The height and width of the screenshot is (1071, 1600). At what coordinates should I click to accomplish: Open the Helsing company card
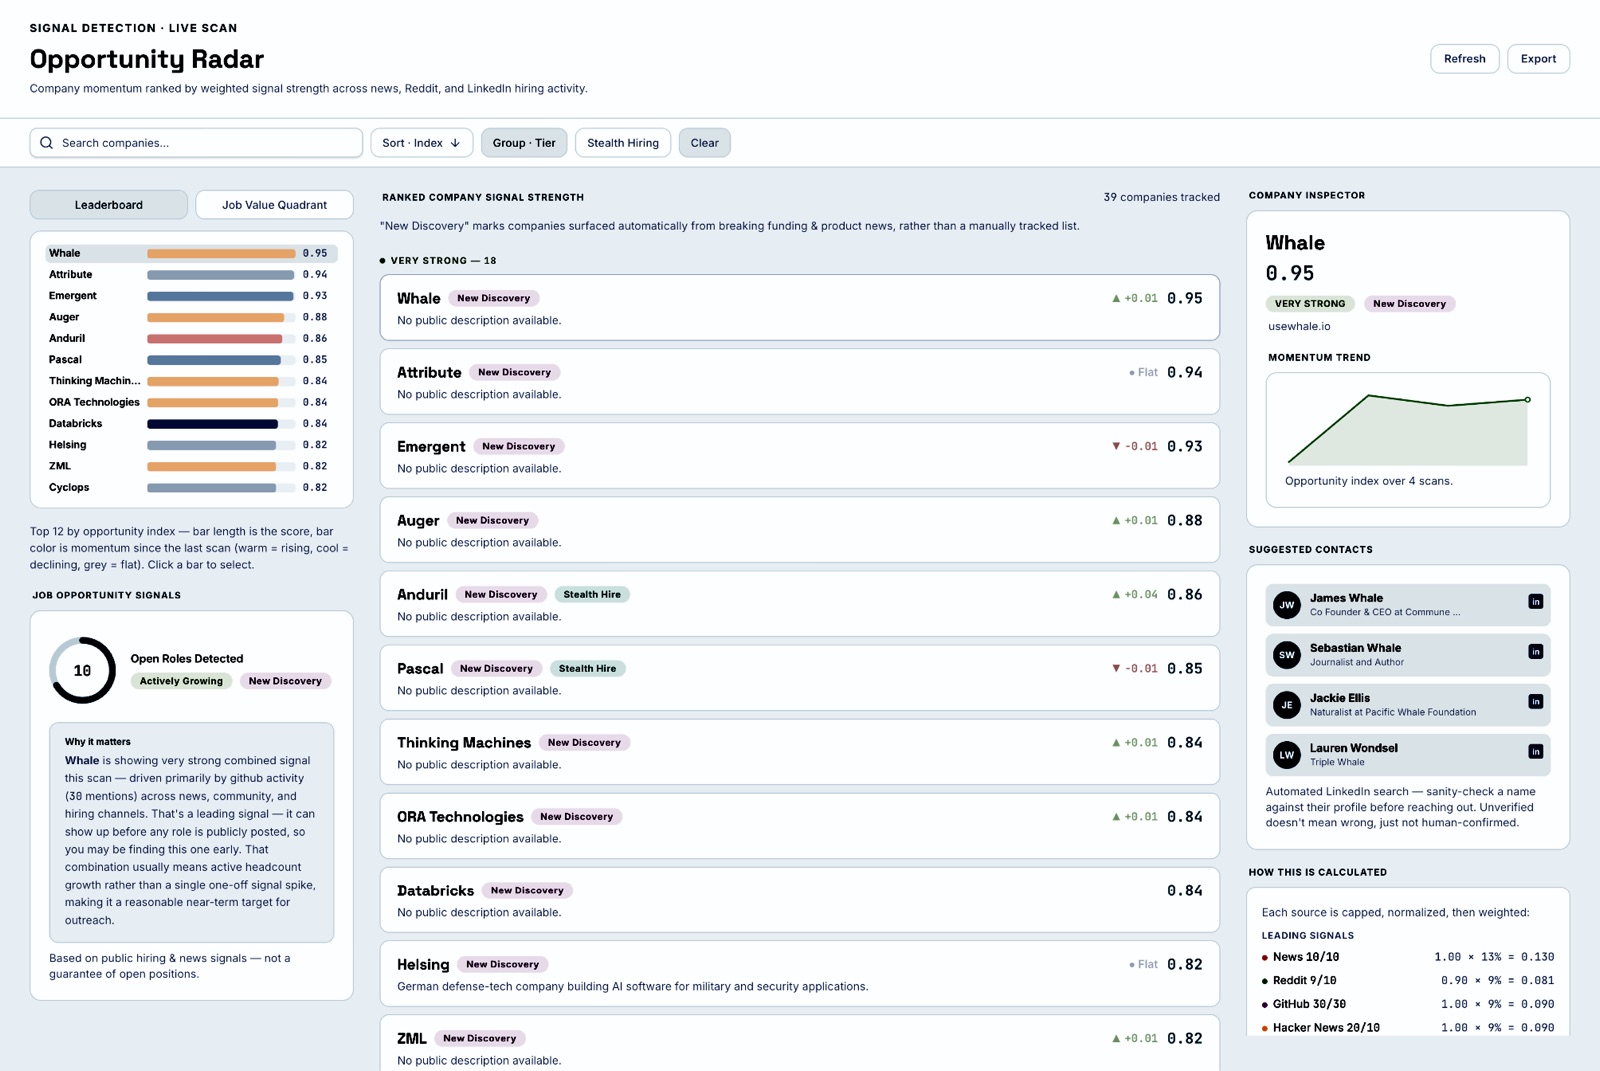[800, 974]
